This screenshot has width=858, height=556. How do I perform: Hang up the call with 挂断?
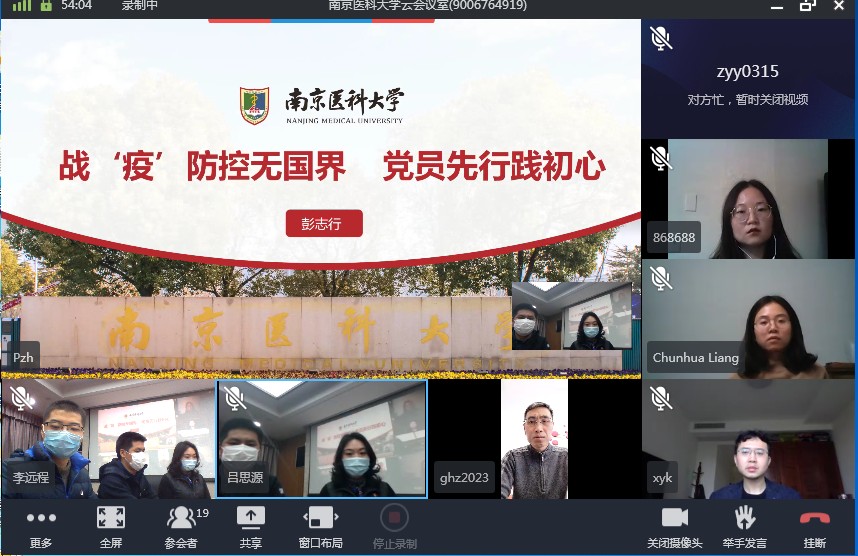pos(815,528)
